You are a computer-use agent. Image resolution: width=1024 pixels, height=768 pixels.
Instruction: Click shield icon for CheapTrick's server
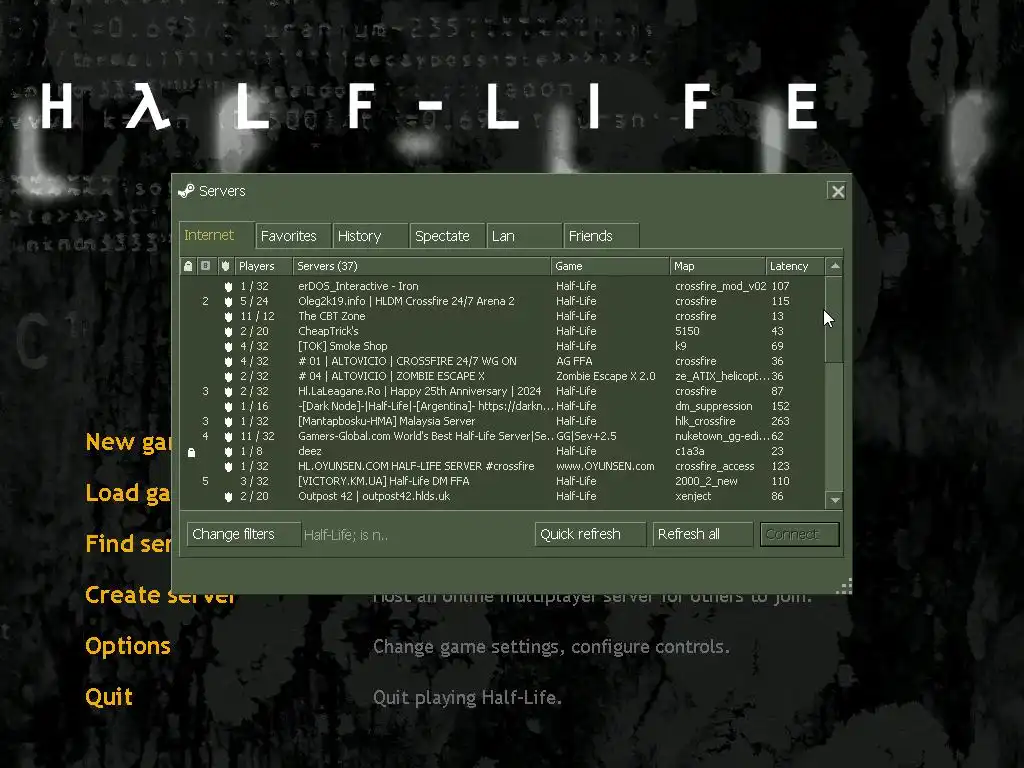[x=229, y=332]
